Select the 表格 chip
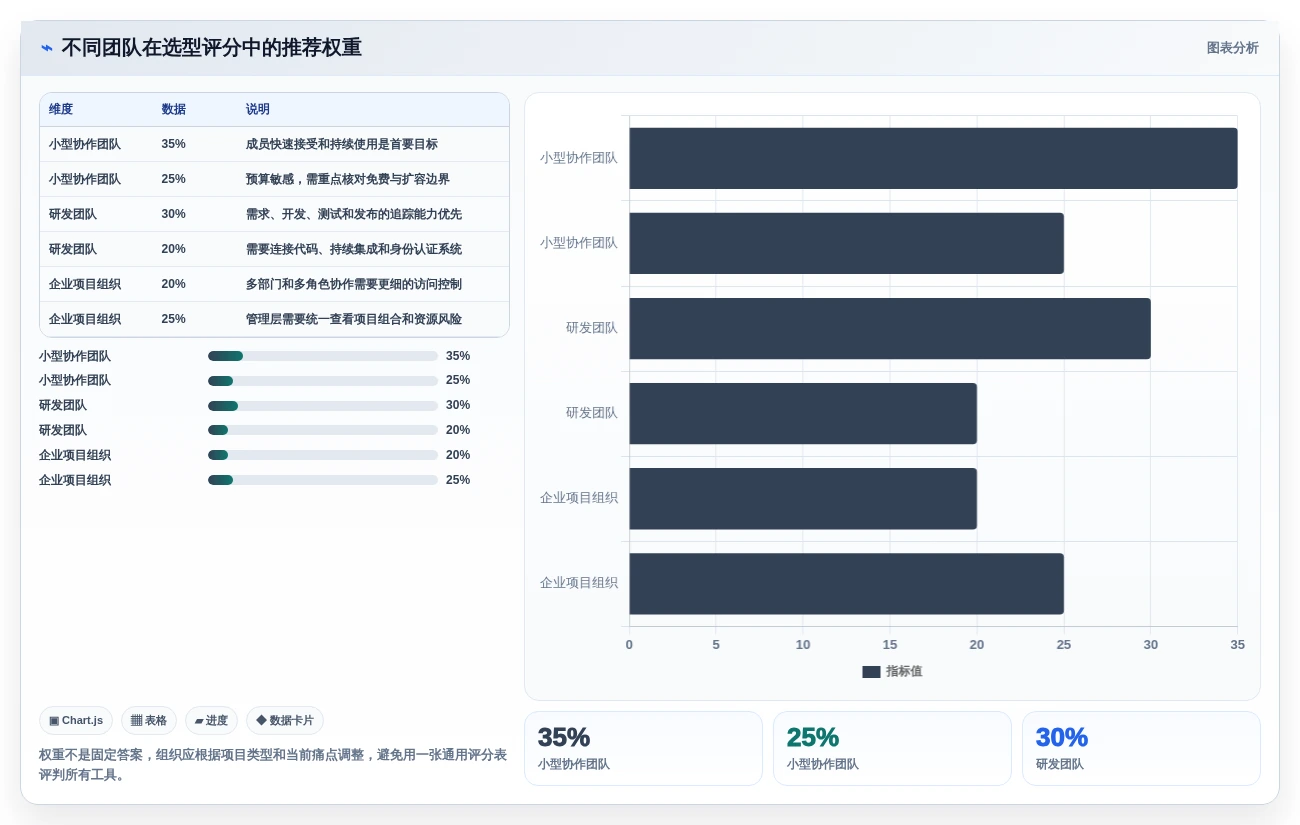 149,720
